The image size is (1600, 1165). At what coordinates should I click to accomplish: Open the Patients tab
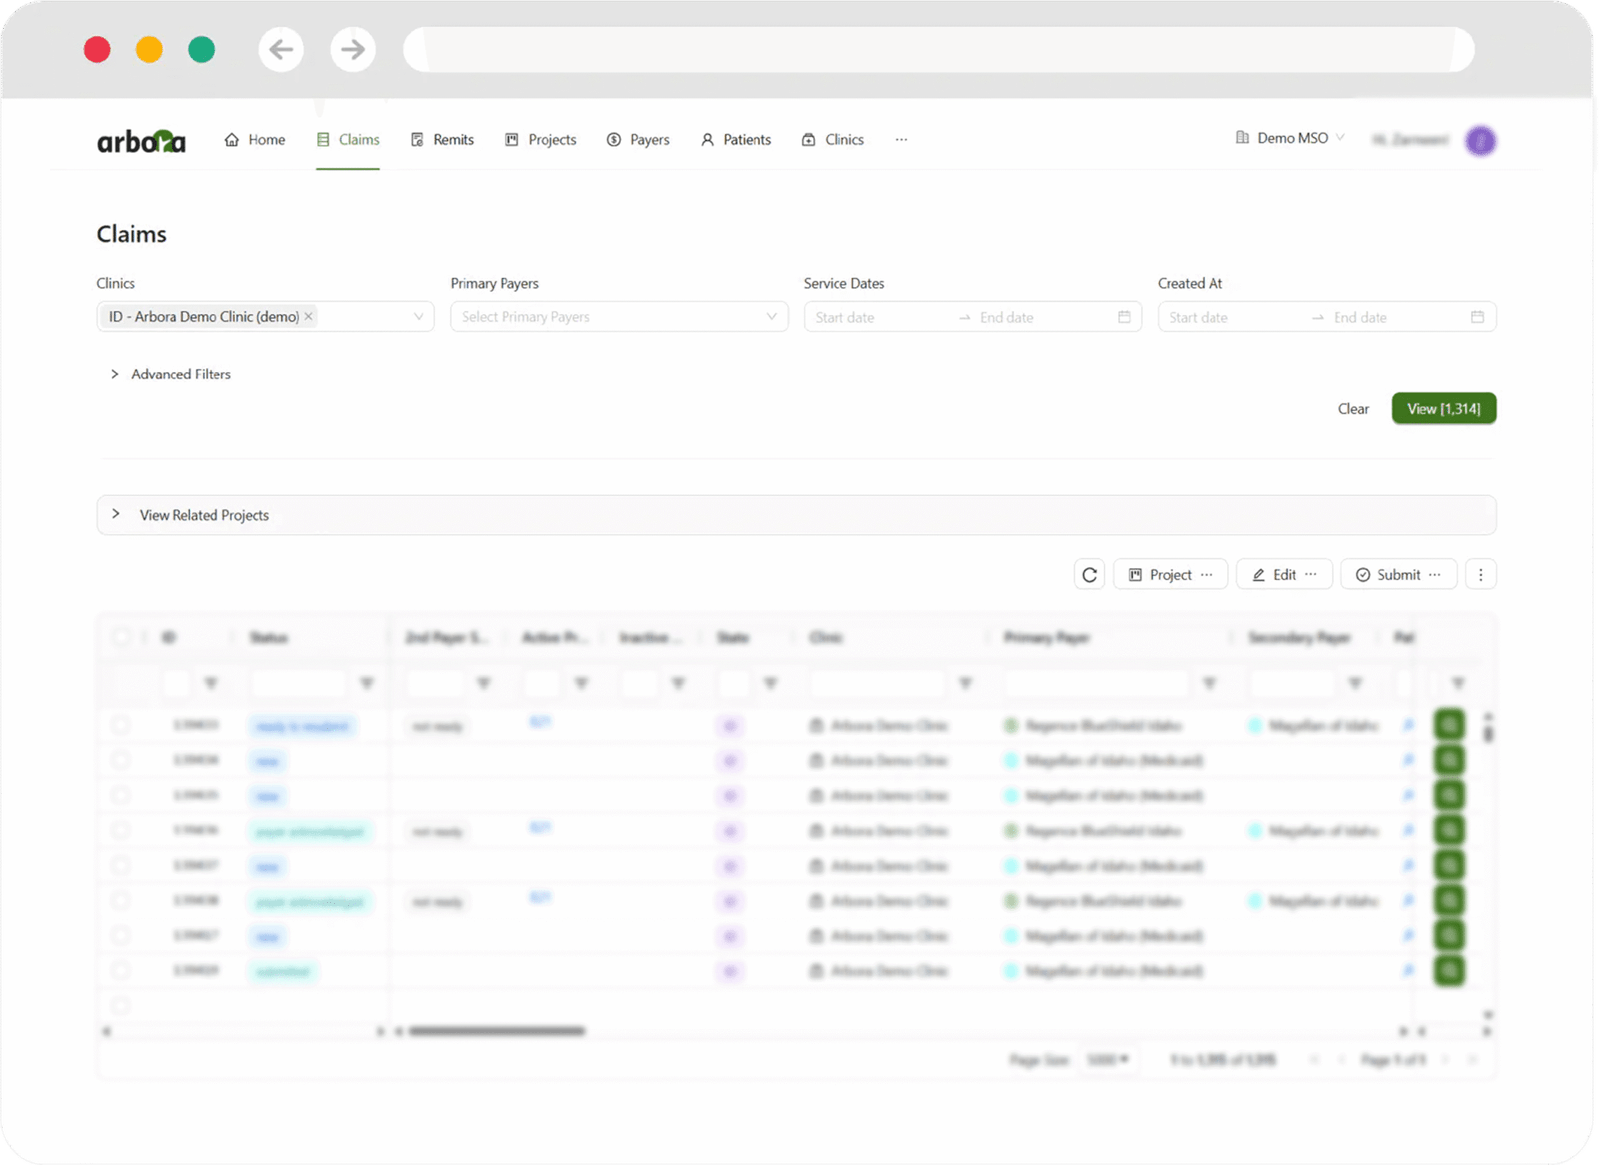(x=736, y=140)
